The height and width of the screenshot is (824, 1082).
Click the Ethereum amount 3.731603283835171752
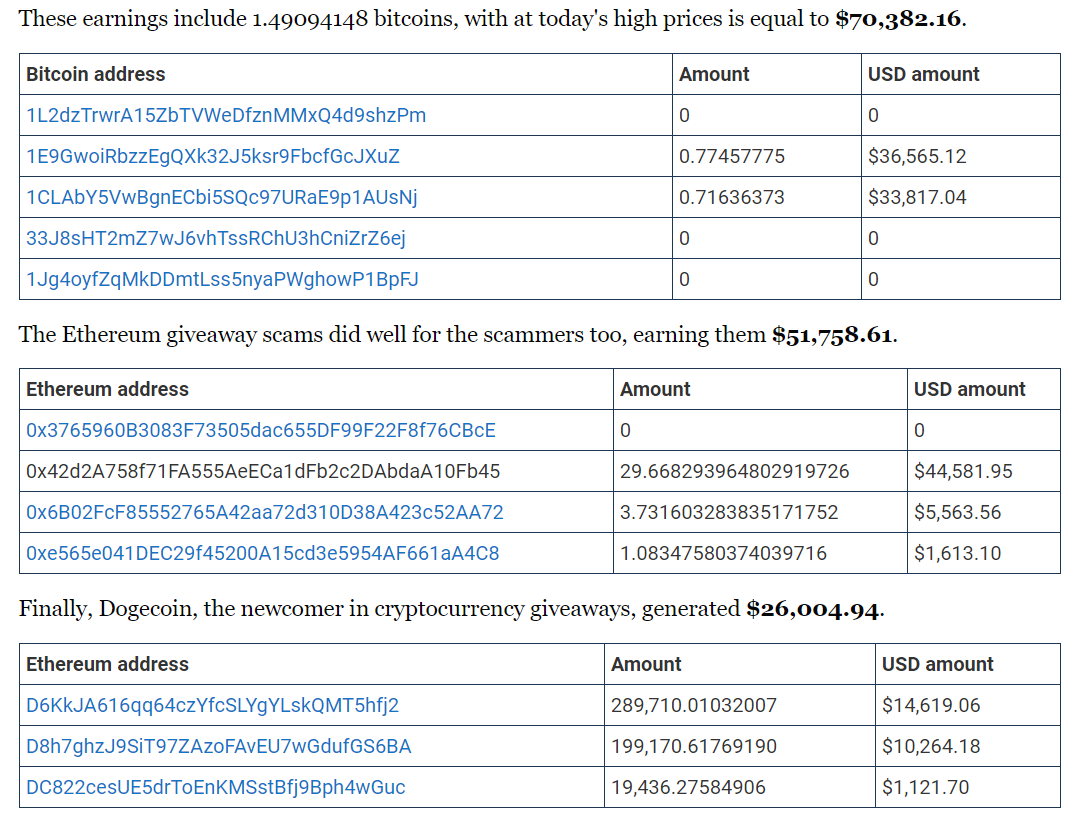pyautogui.click(x=729, y=512)
